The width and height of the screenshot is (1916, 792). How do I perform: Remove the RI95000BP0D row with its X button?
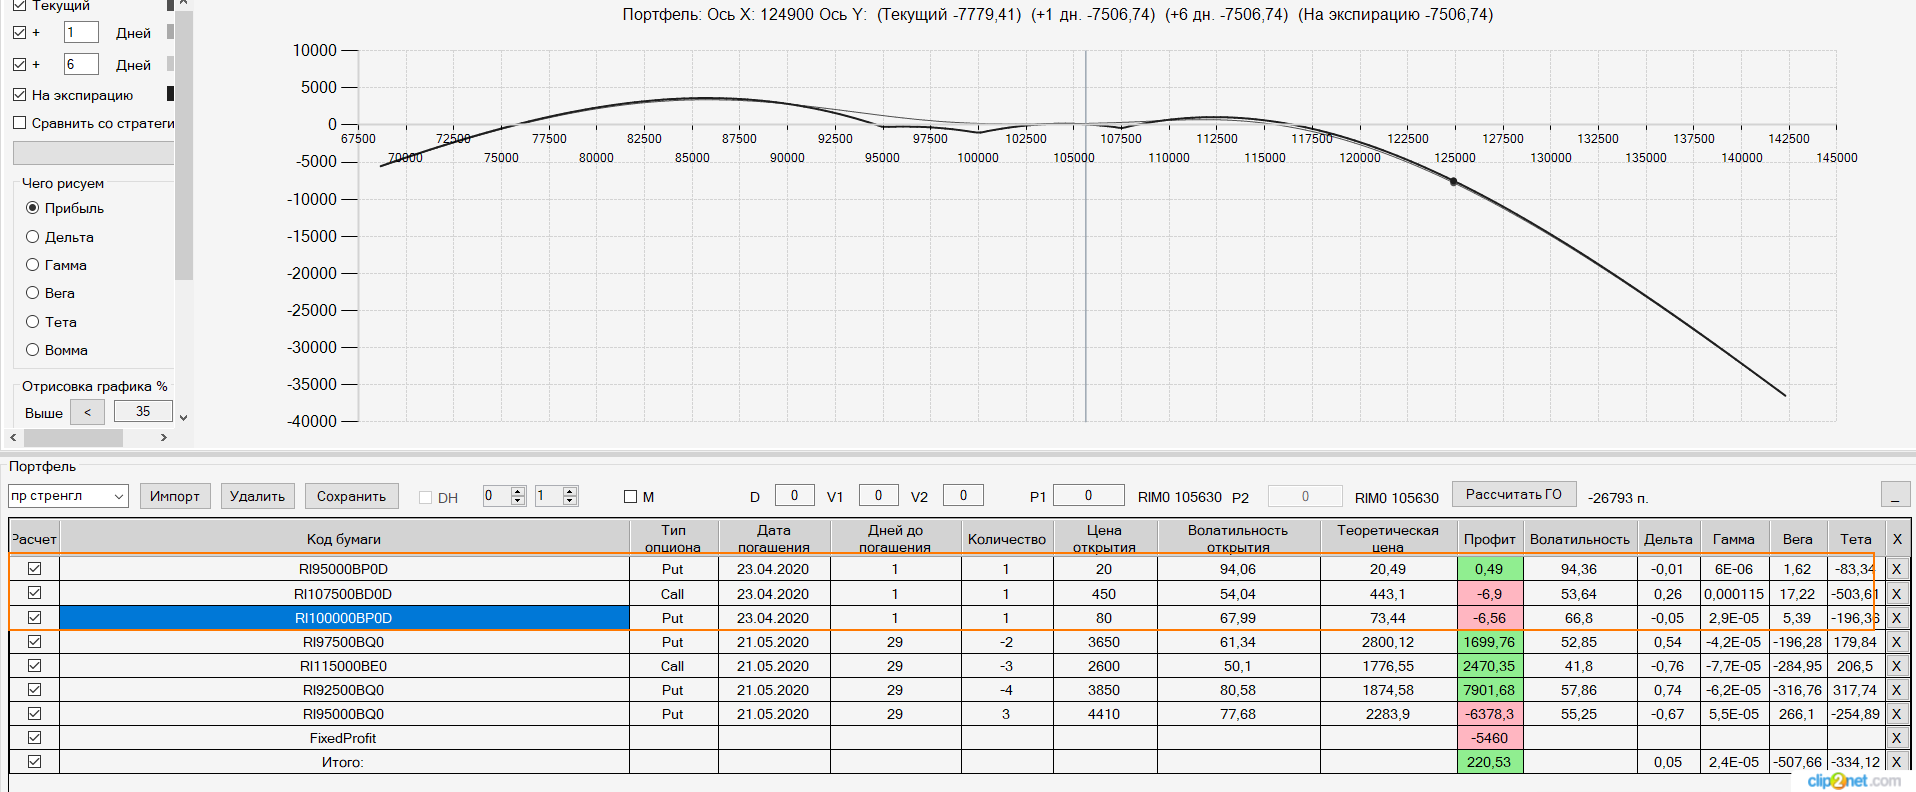click(1896, 569)
